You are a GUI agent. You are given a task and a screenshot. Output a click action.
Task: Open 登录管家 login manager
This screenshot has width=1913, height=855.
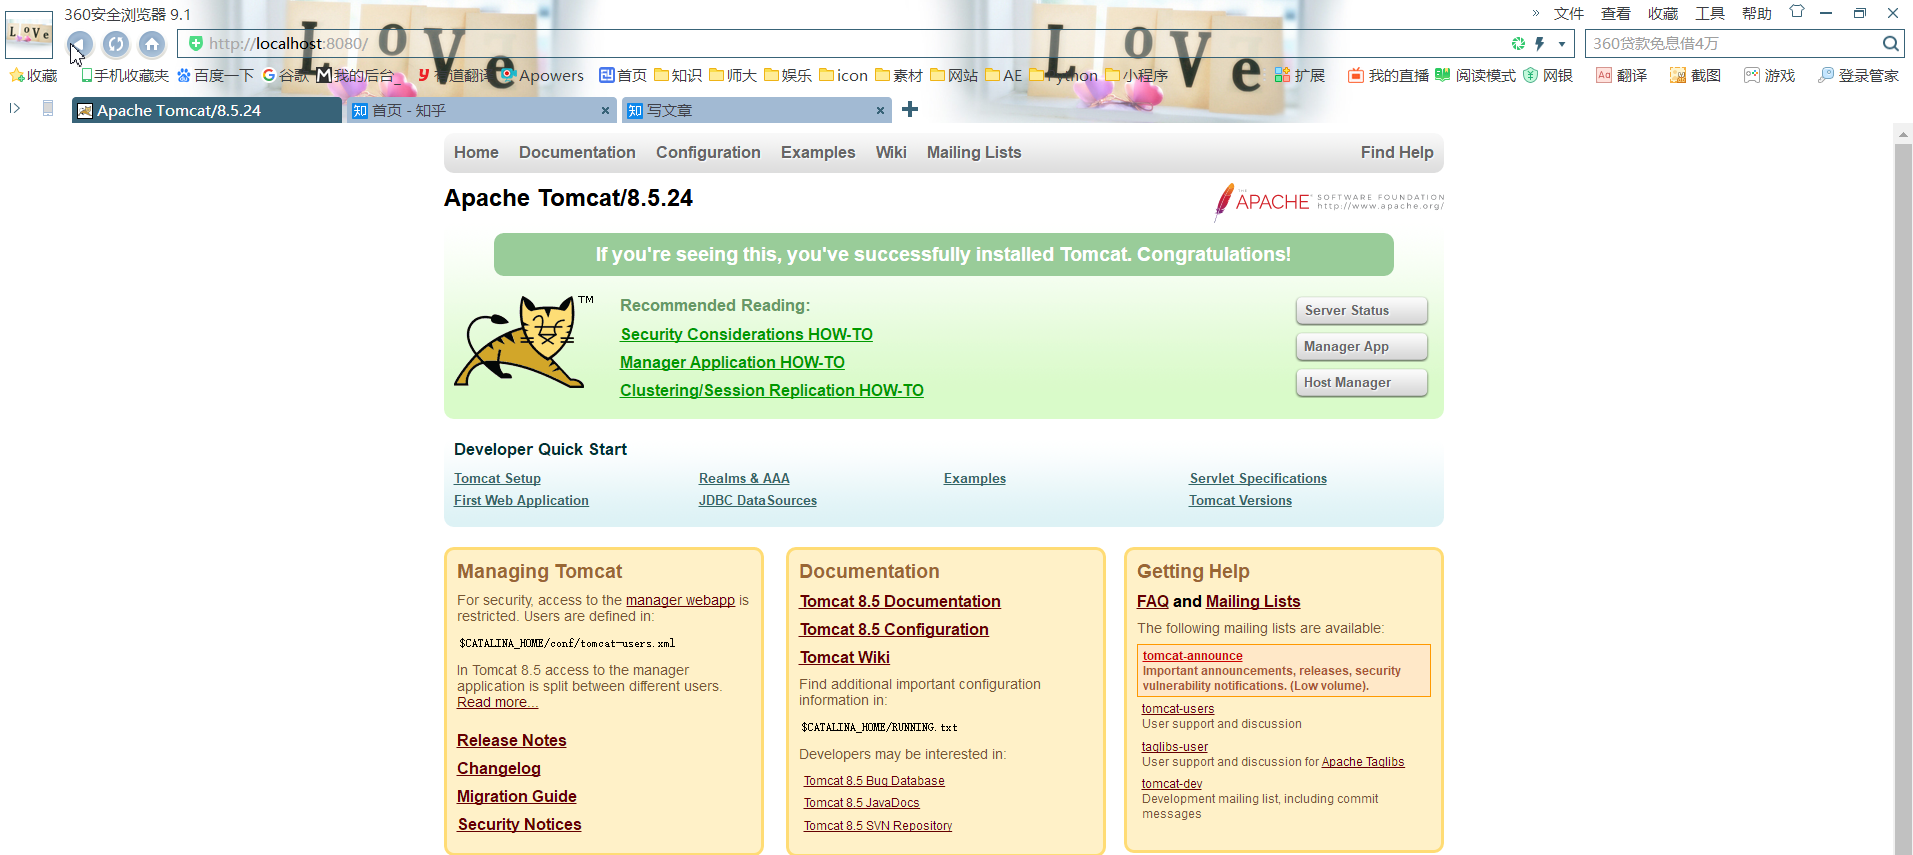click(1858, 76)
